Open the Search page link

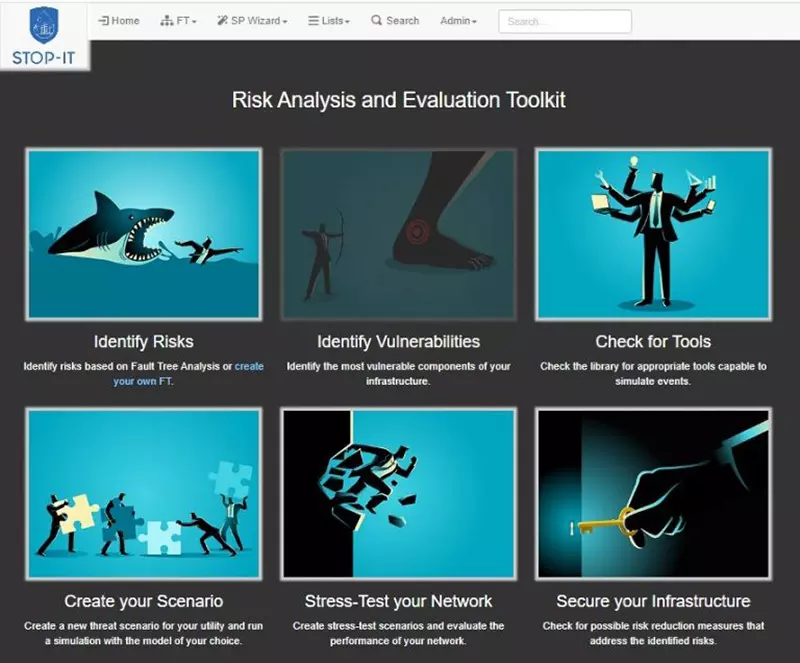(395, 20)
